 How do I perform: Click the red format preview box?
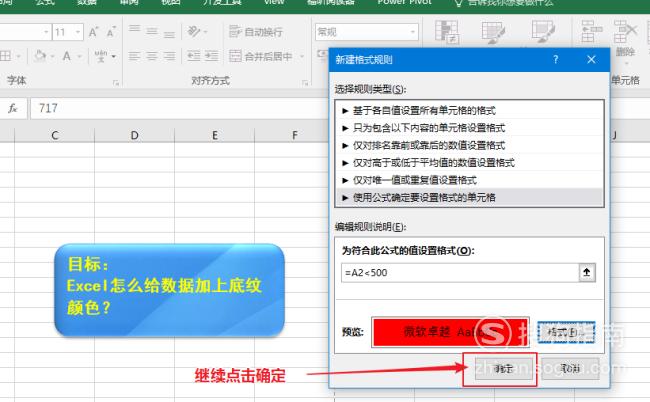click(x=450, y=332)
